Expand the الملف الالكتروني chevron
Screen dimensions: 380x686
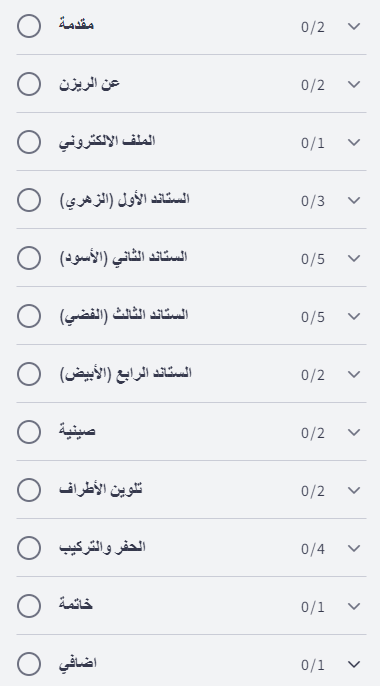pyautogui.click(x=354, y=142)
